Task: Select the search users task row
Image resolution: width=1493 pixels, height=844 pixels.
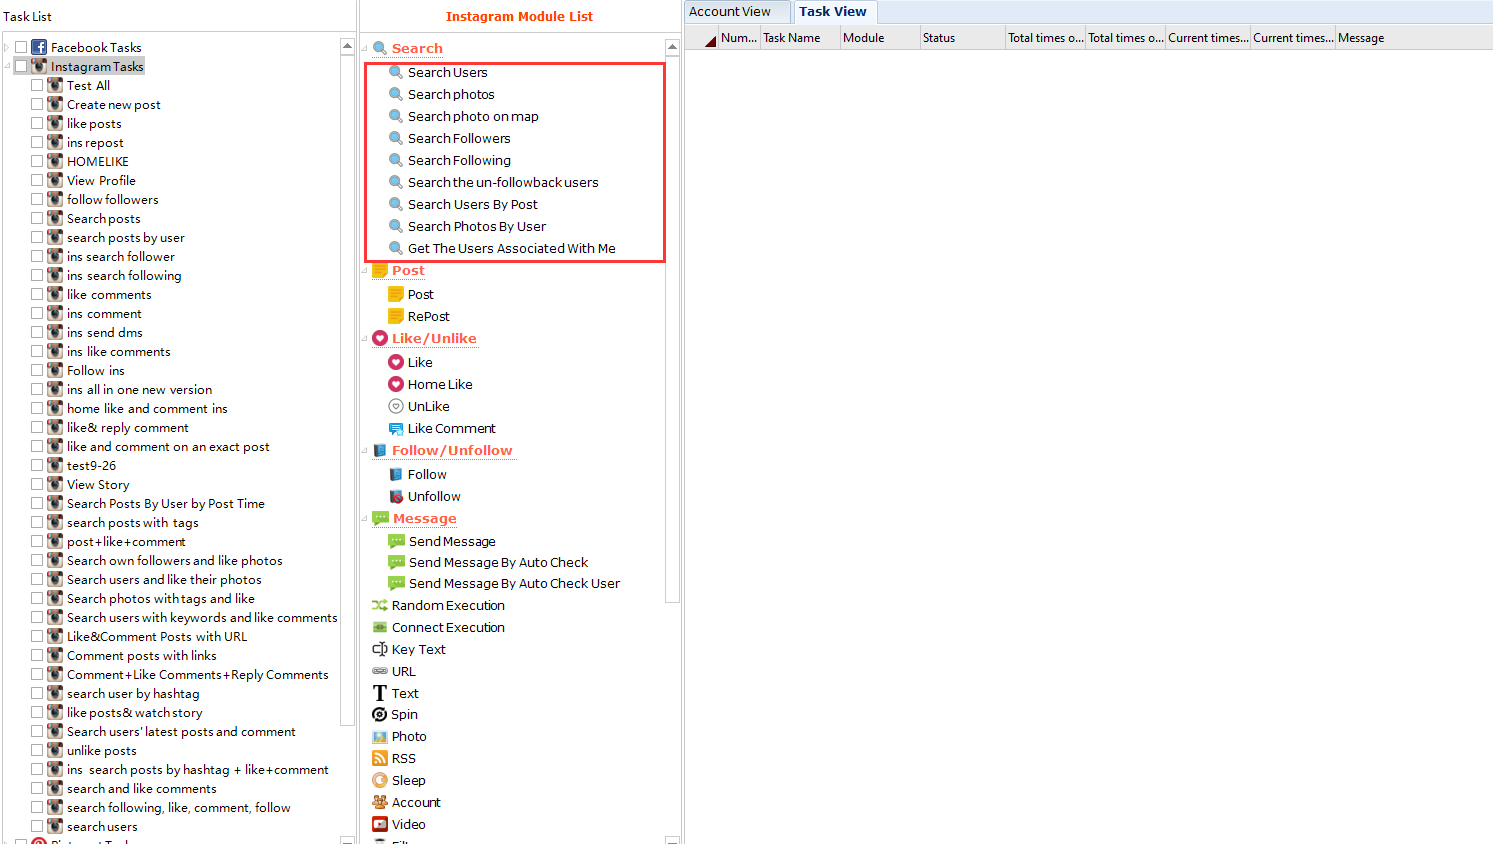Action: point(102,826)
